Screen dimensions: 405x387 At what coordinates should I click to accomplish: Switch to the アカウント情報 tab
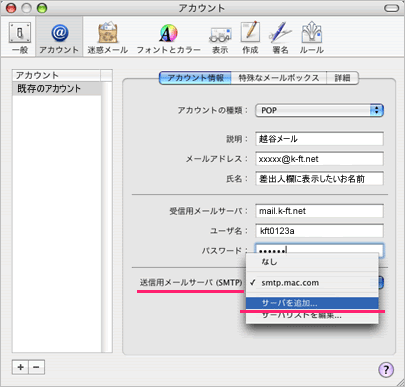point(195,78)
